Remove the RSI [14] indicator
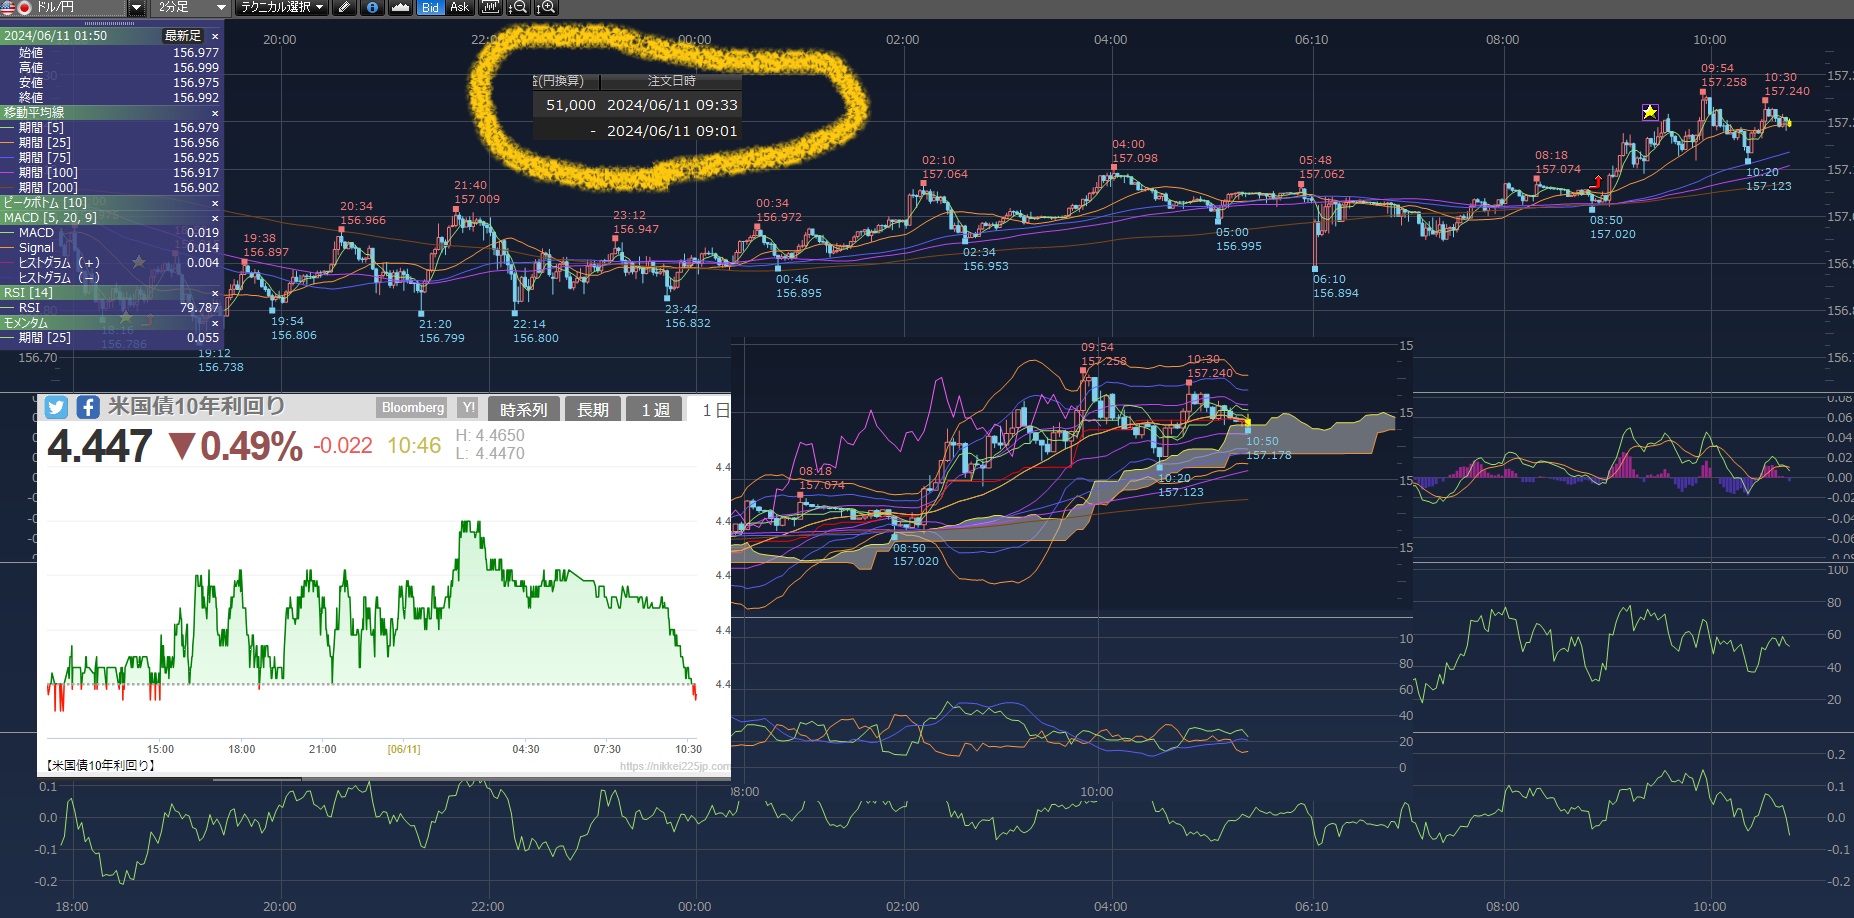Image resolution: width=1854 pixels, height=918 pixels. click(215, 293)
